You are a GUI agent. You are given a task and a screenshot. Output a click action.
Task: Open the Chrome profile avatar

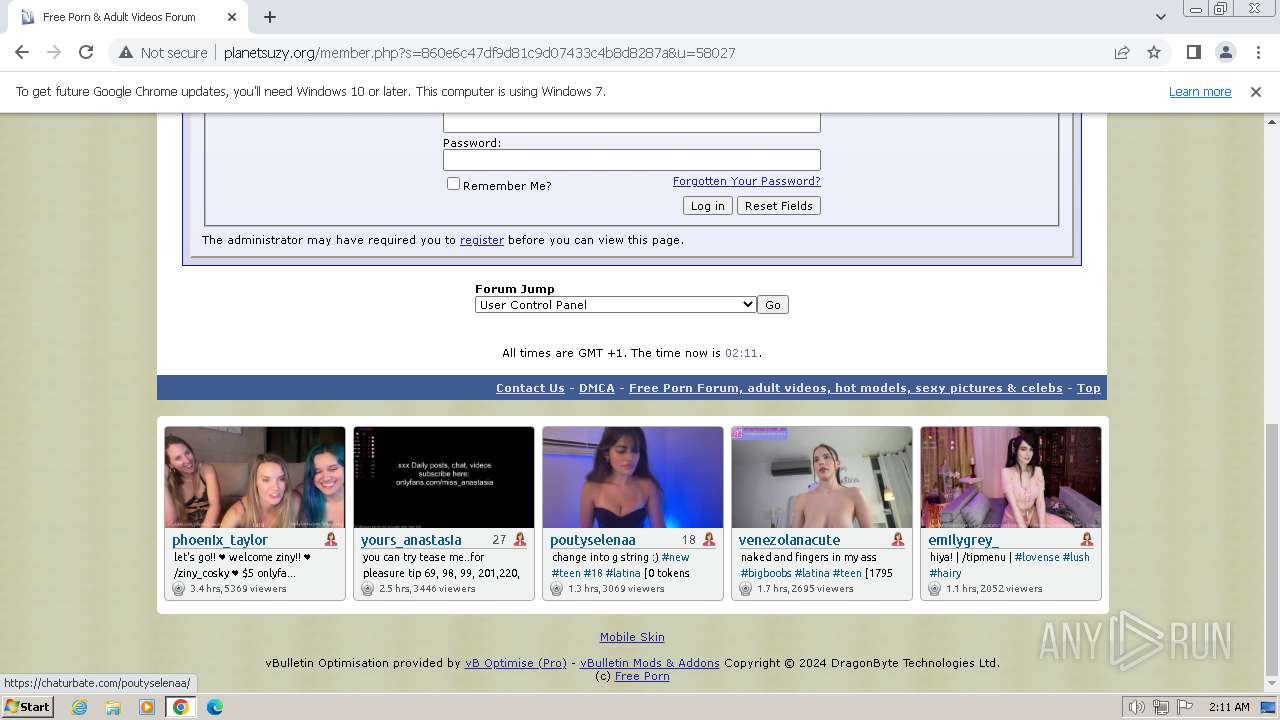(1225, 52)
